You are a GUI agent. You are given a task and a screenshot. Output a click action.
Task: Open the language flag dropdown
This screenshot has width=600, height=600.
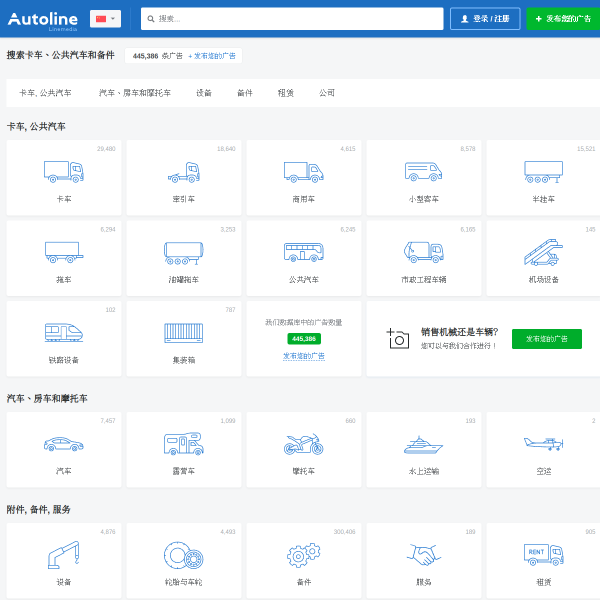pyautogui.click(x=105, y=18)
